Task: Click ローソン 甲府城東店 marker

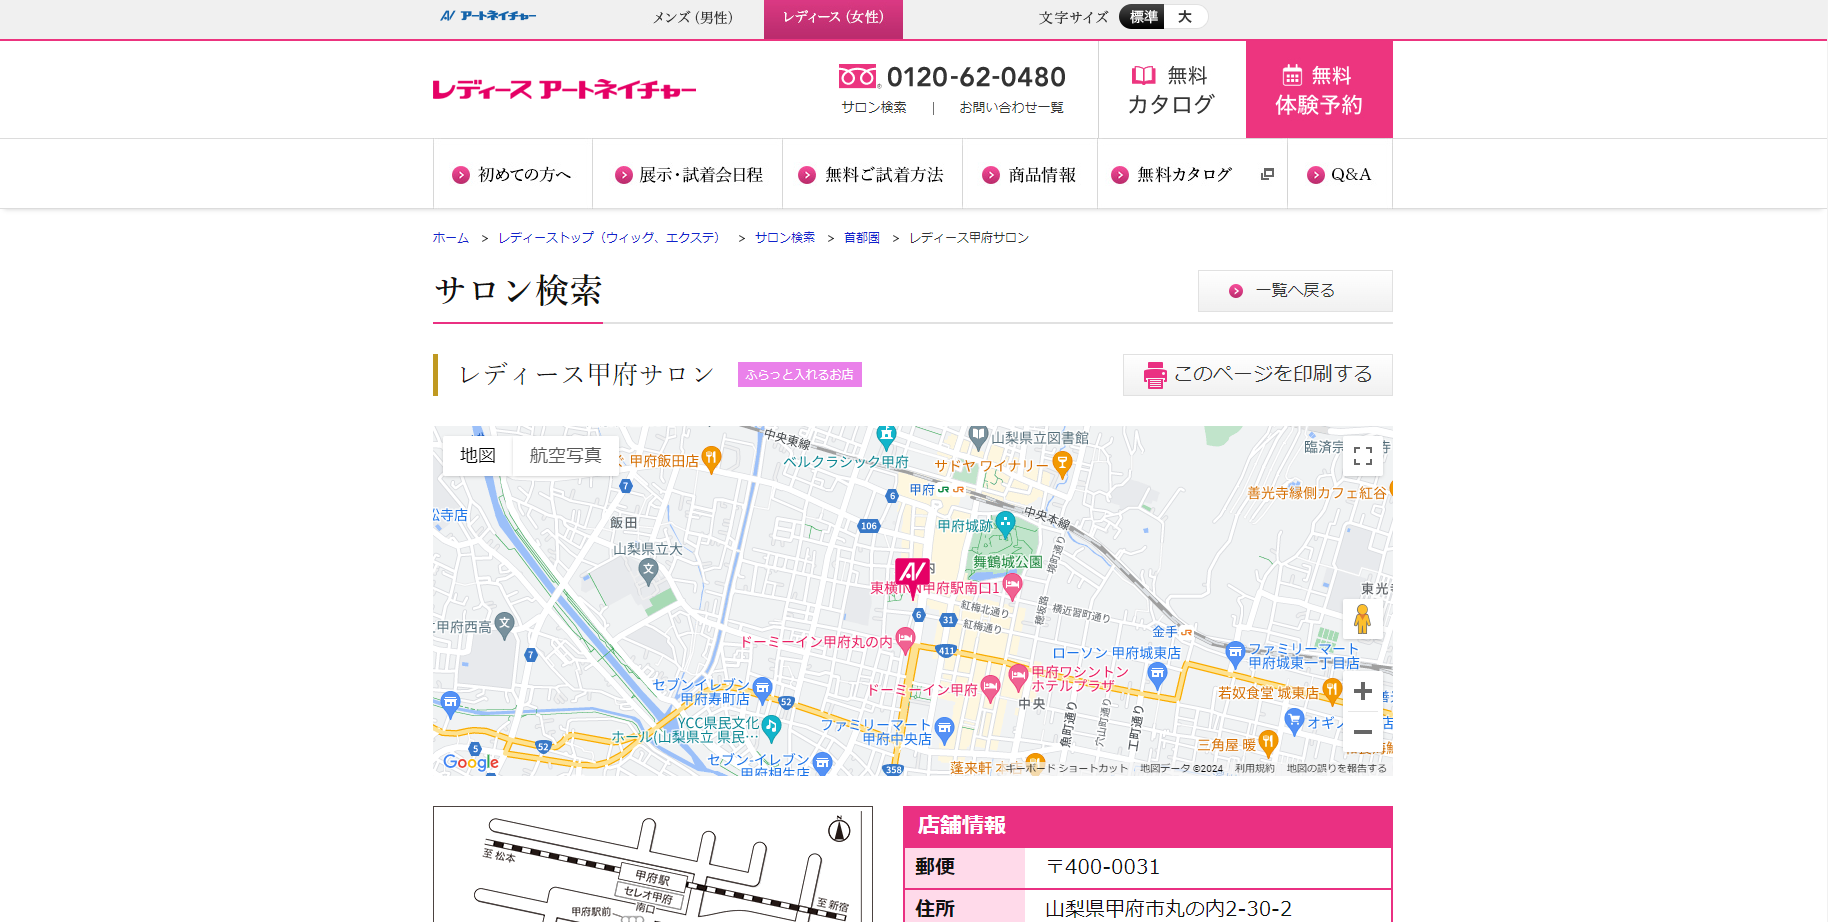Action: (1157, 673)
